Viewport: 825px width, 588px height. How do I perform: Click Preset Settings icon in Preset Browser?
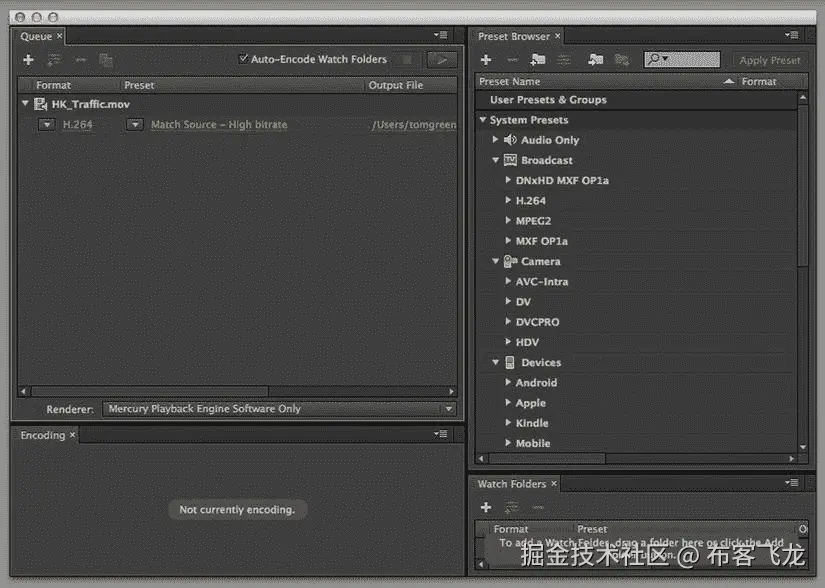[564, 60]
